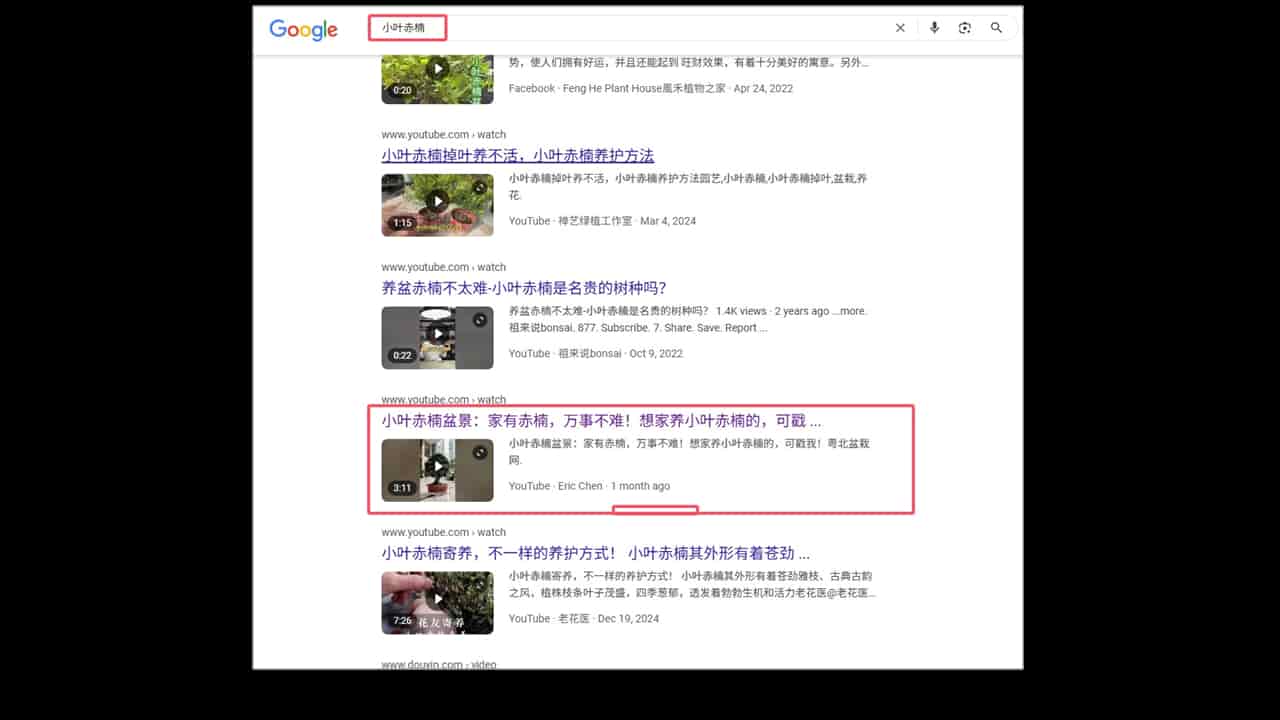Click the YouTube Eric Chen 1 month ago line
The image size is (1280, 720).
(x=589, y=486)
